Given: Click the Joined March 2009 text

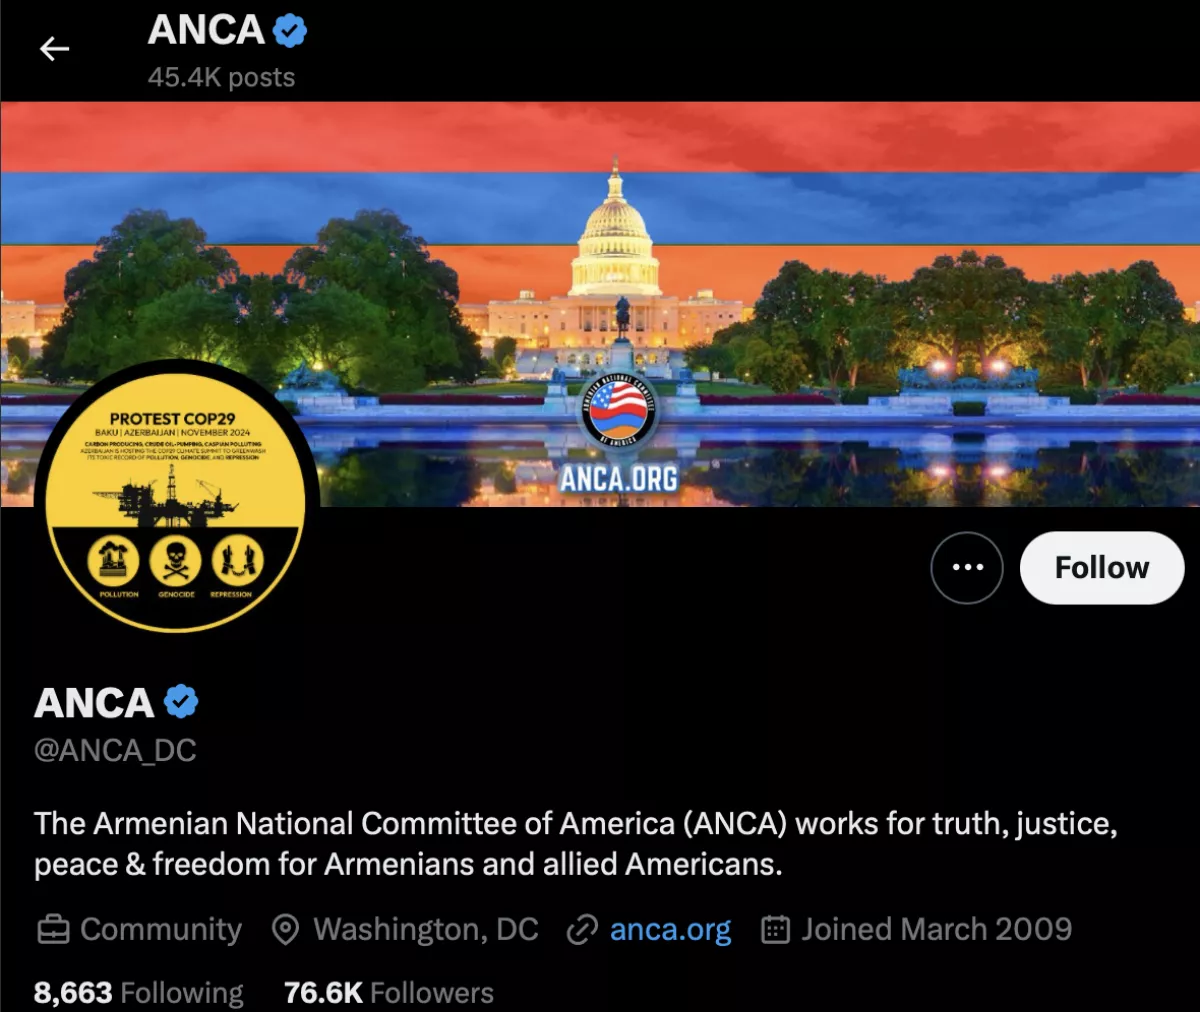Looking at the screenshot, I should click(x=936, y=930).
